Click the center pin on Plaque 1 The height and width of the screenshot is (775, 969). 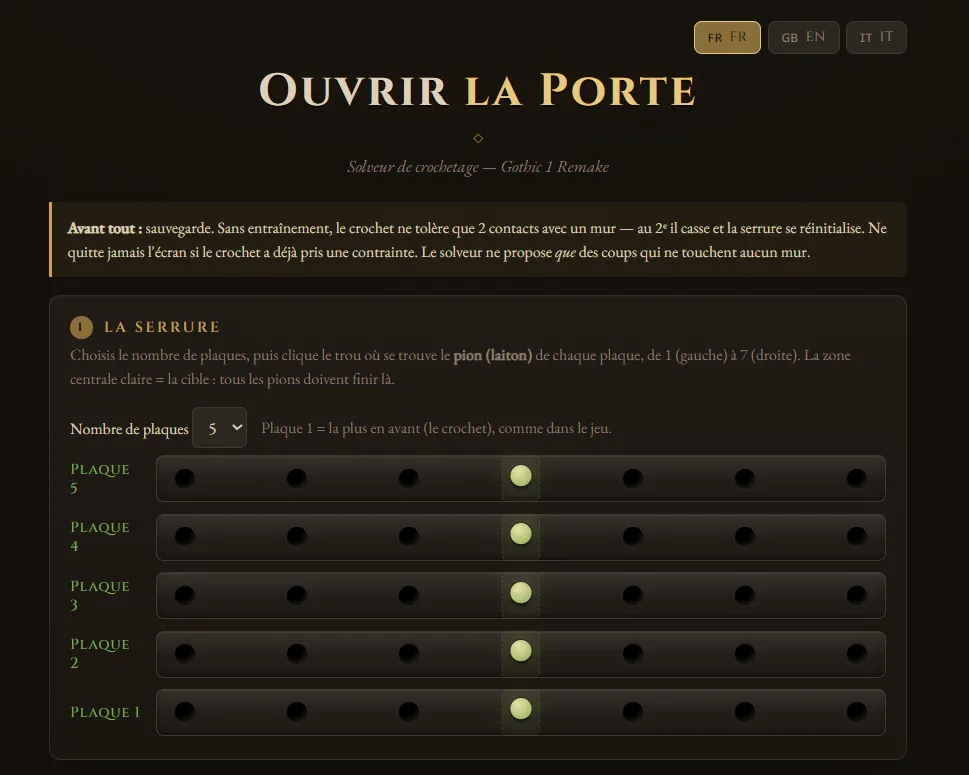(521, 709)
